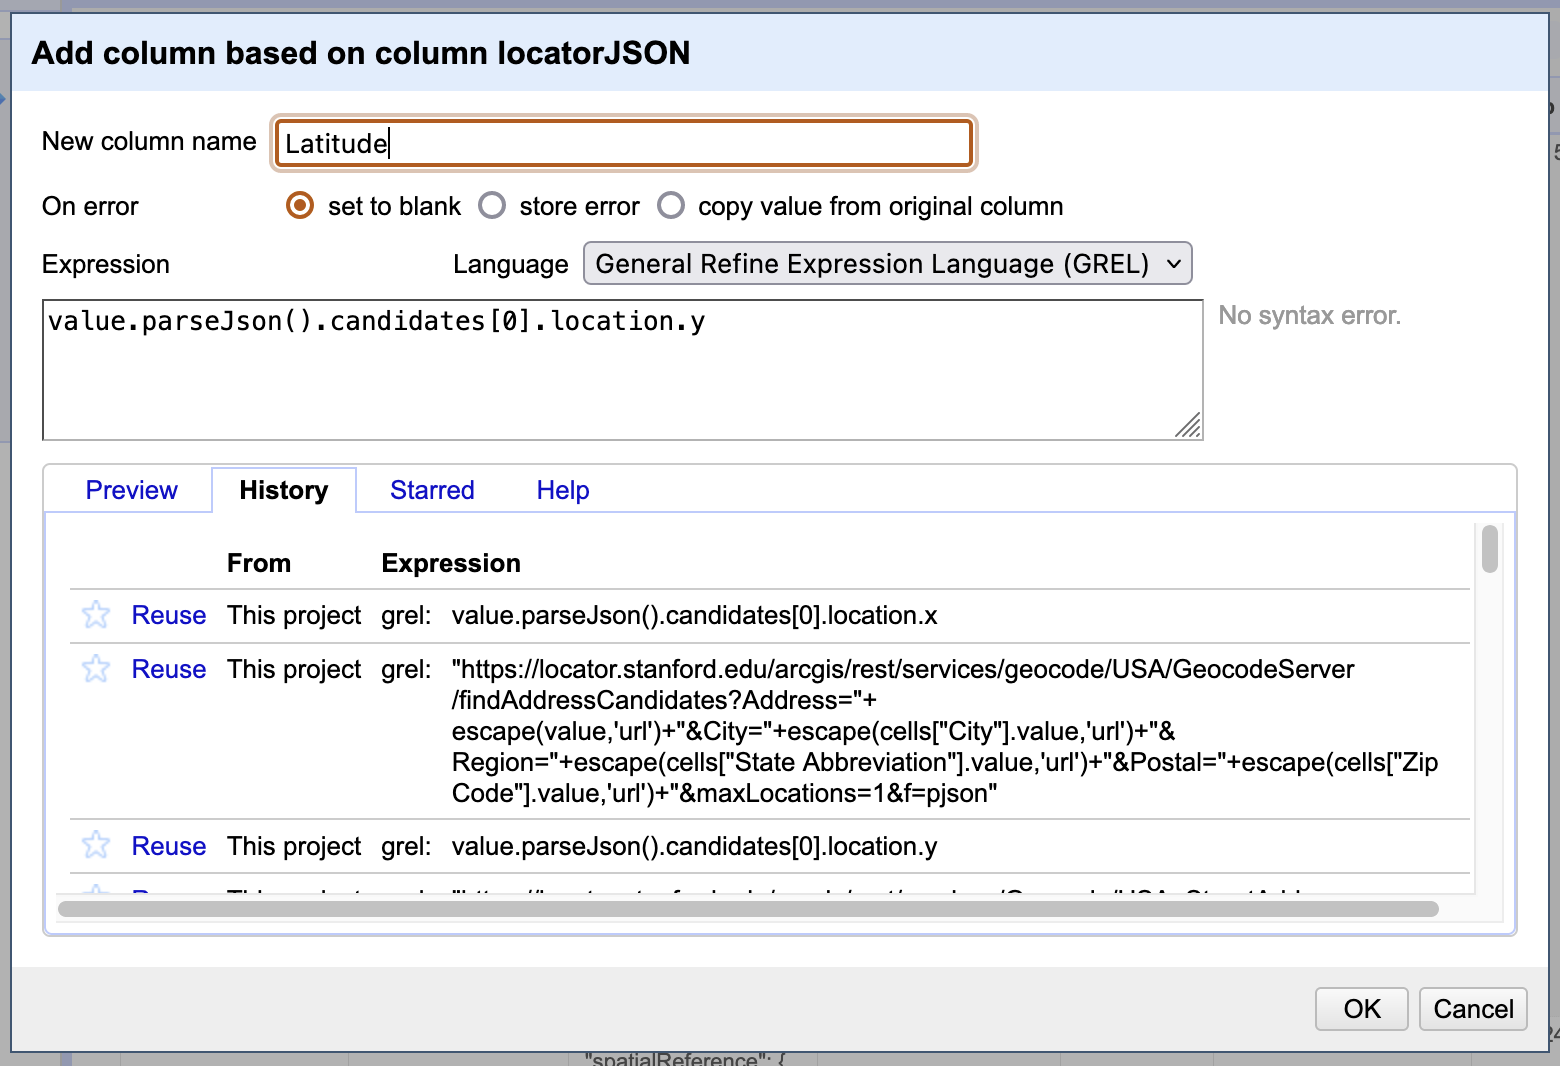1560x1066 pixels.
Task: Open the Help tab
Action: (562, 490)
